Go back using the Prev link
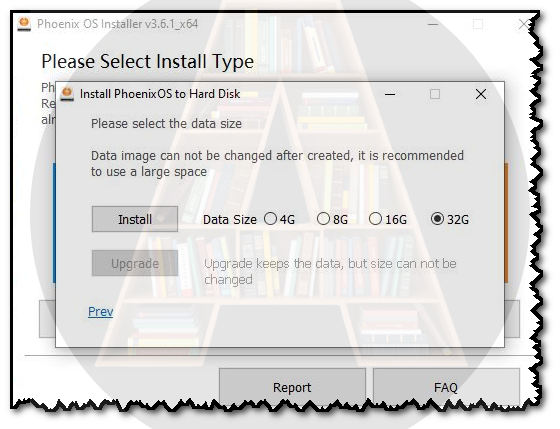Image resolution: width=560 pixels, height=429 pixels. tap(100, 311)
